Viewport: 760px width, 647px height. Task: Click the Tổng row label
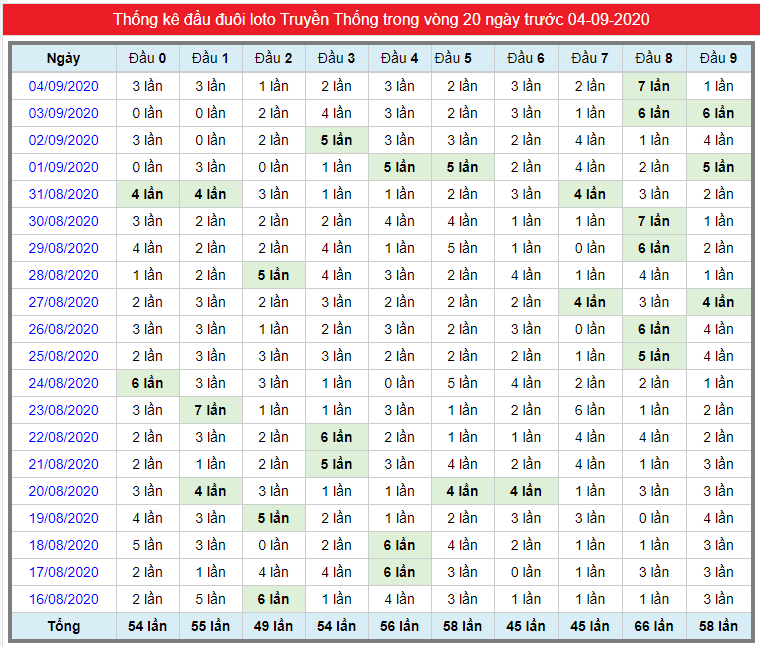point(63,626)
